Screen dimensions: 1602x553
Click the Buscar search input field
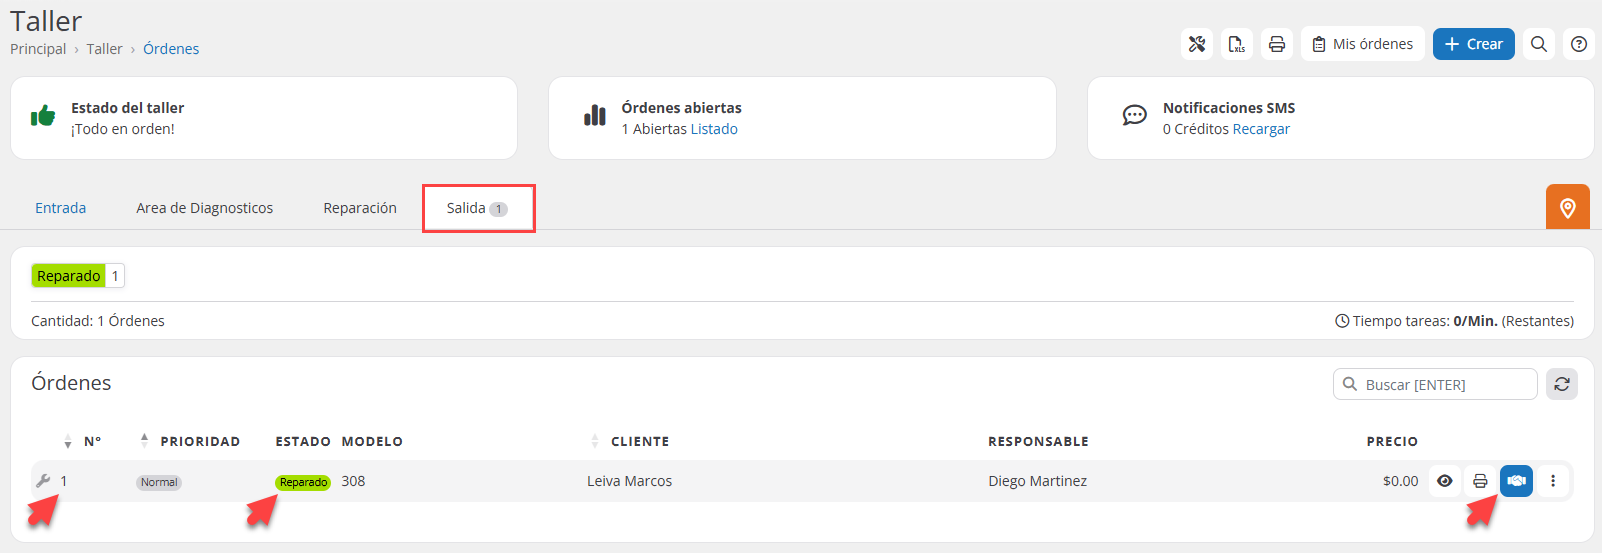pos(1445,384)
